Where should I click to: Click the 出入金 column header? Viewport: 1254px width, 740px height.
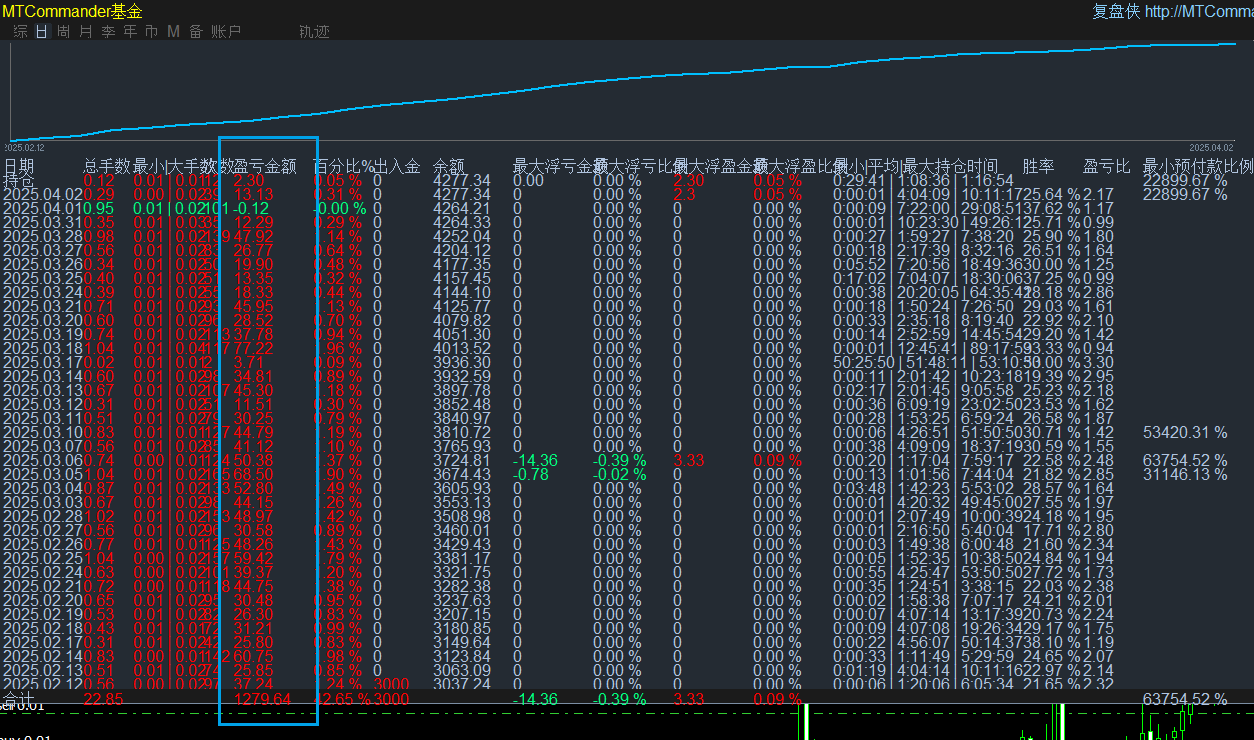point(397,166)
